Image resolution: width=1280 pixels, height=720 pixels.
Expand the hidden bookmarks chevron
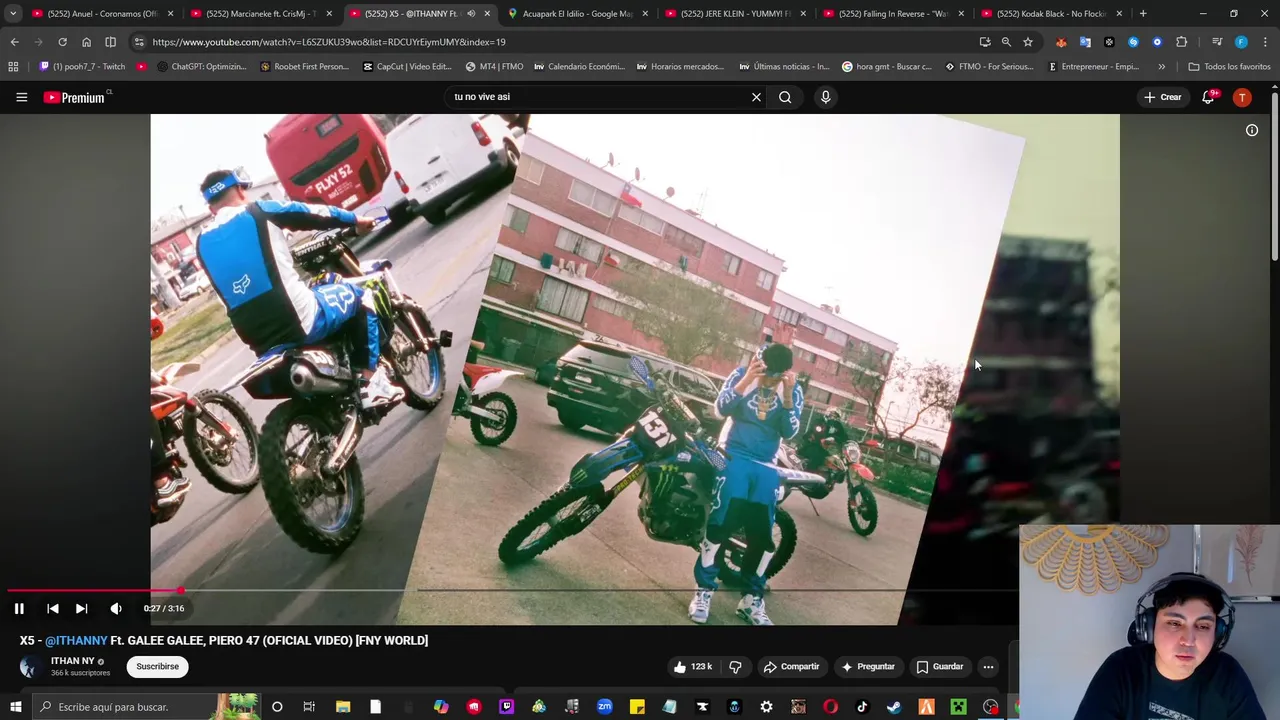1161,67
